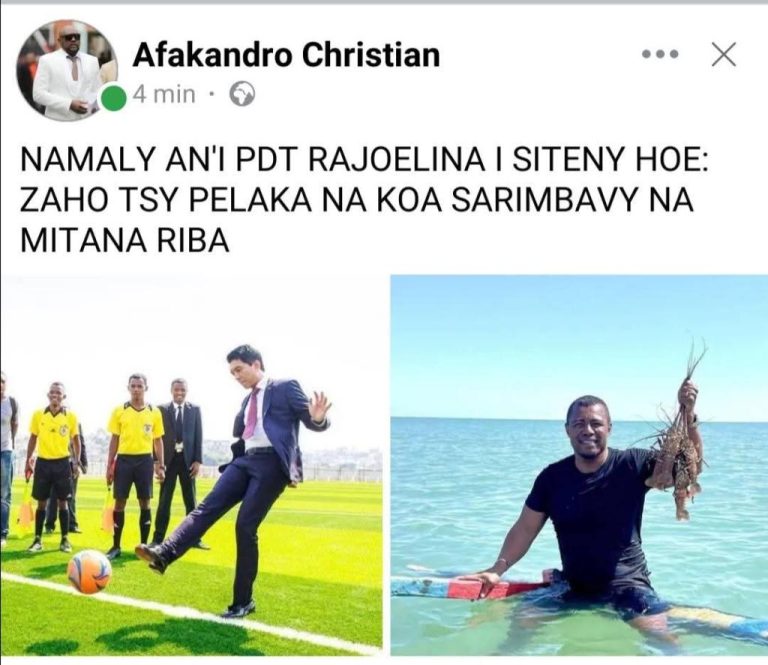This screenshot has width=768, height=665.
Task: Click the leftmost referee in yellow jersey
Action: click(x=54, y=466)
